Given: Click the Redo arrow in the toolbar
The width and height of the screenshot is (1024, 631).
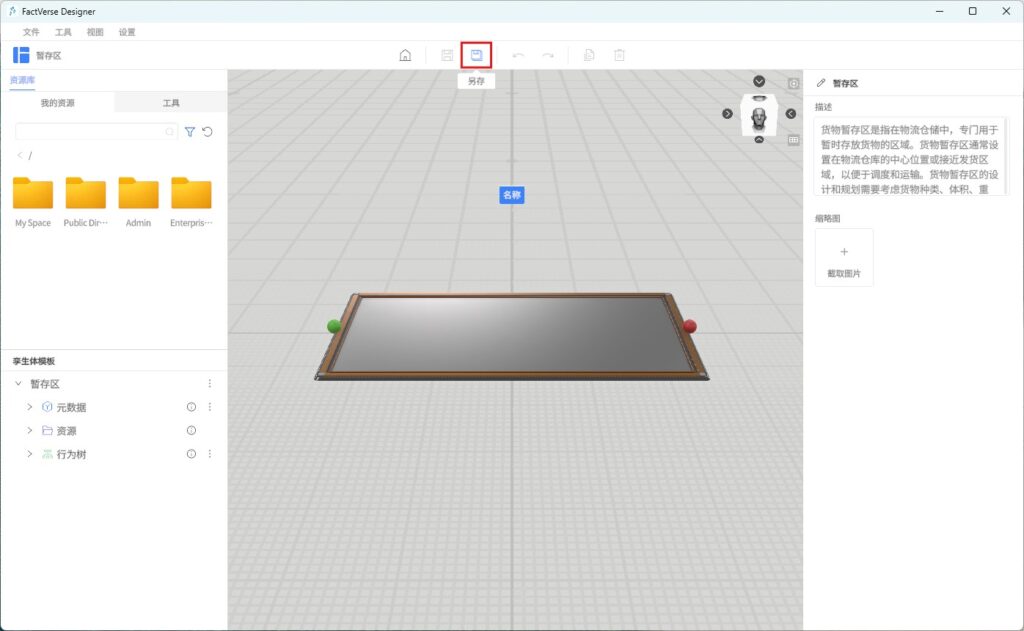Looking at the screenshot, I should 548,55.
